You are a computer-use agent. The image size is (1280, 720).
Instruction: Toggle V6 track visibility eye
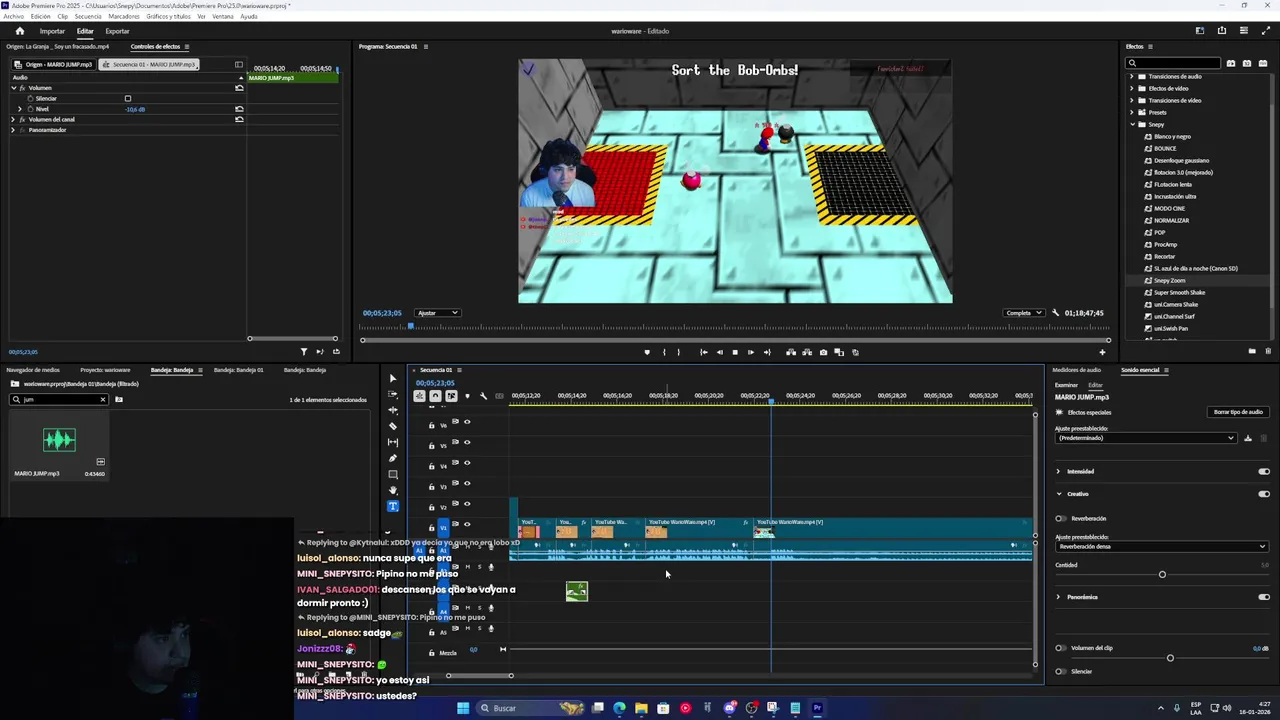467,422
